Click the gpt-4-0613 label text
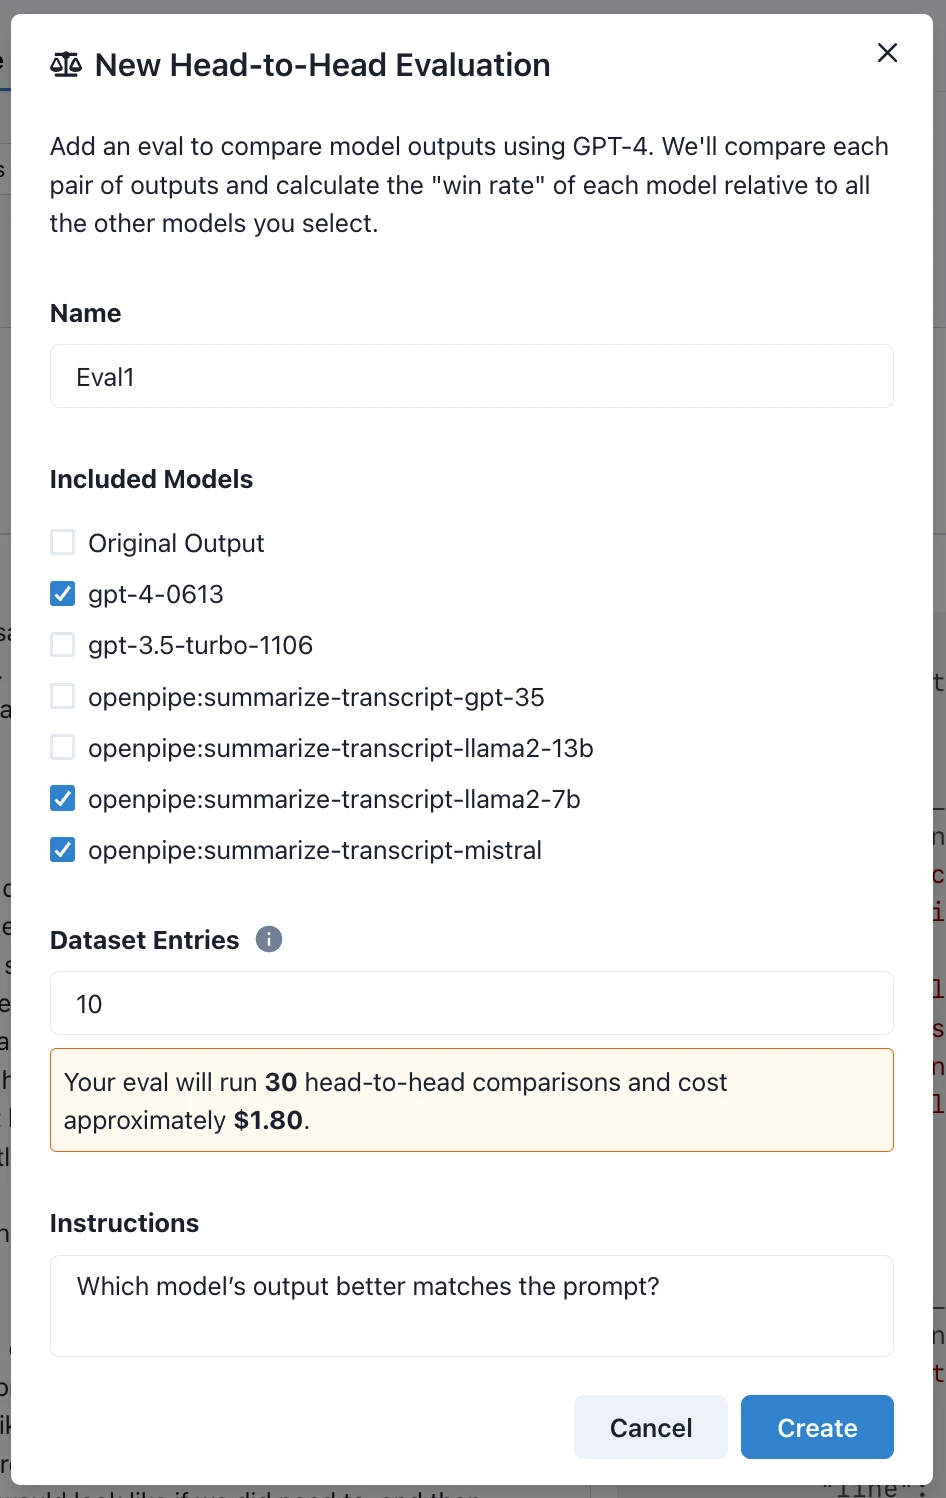 156,593
